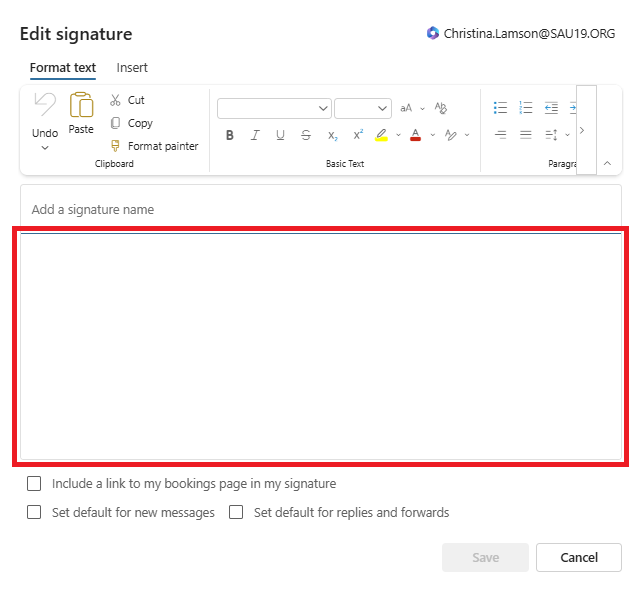Apply strikethrough formatting
This screenshot has width=641, height=591.
click(x=306, y=135)
